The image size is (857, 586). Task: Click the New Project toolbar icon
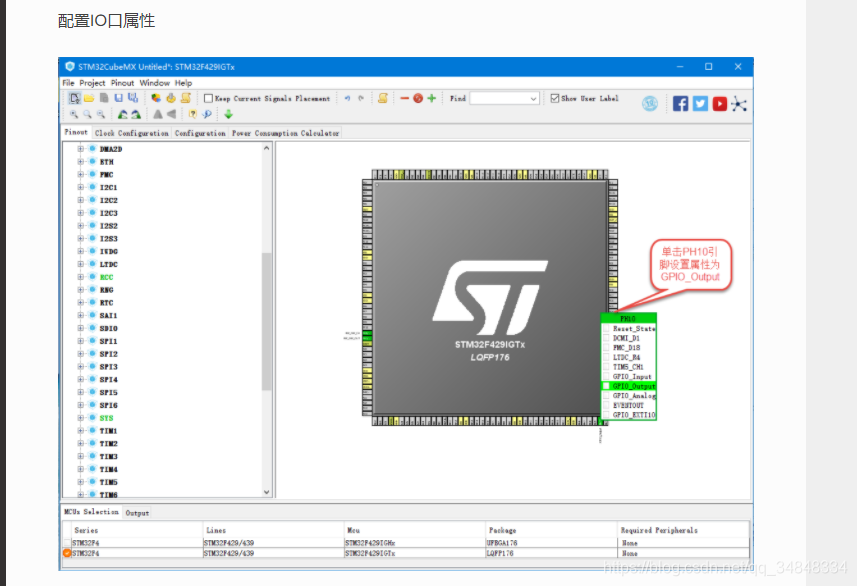[75, 98]
